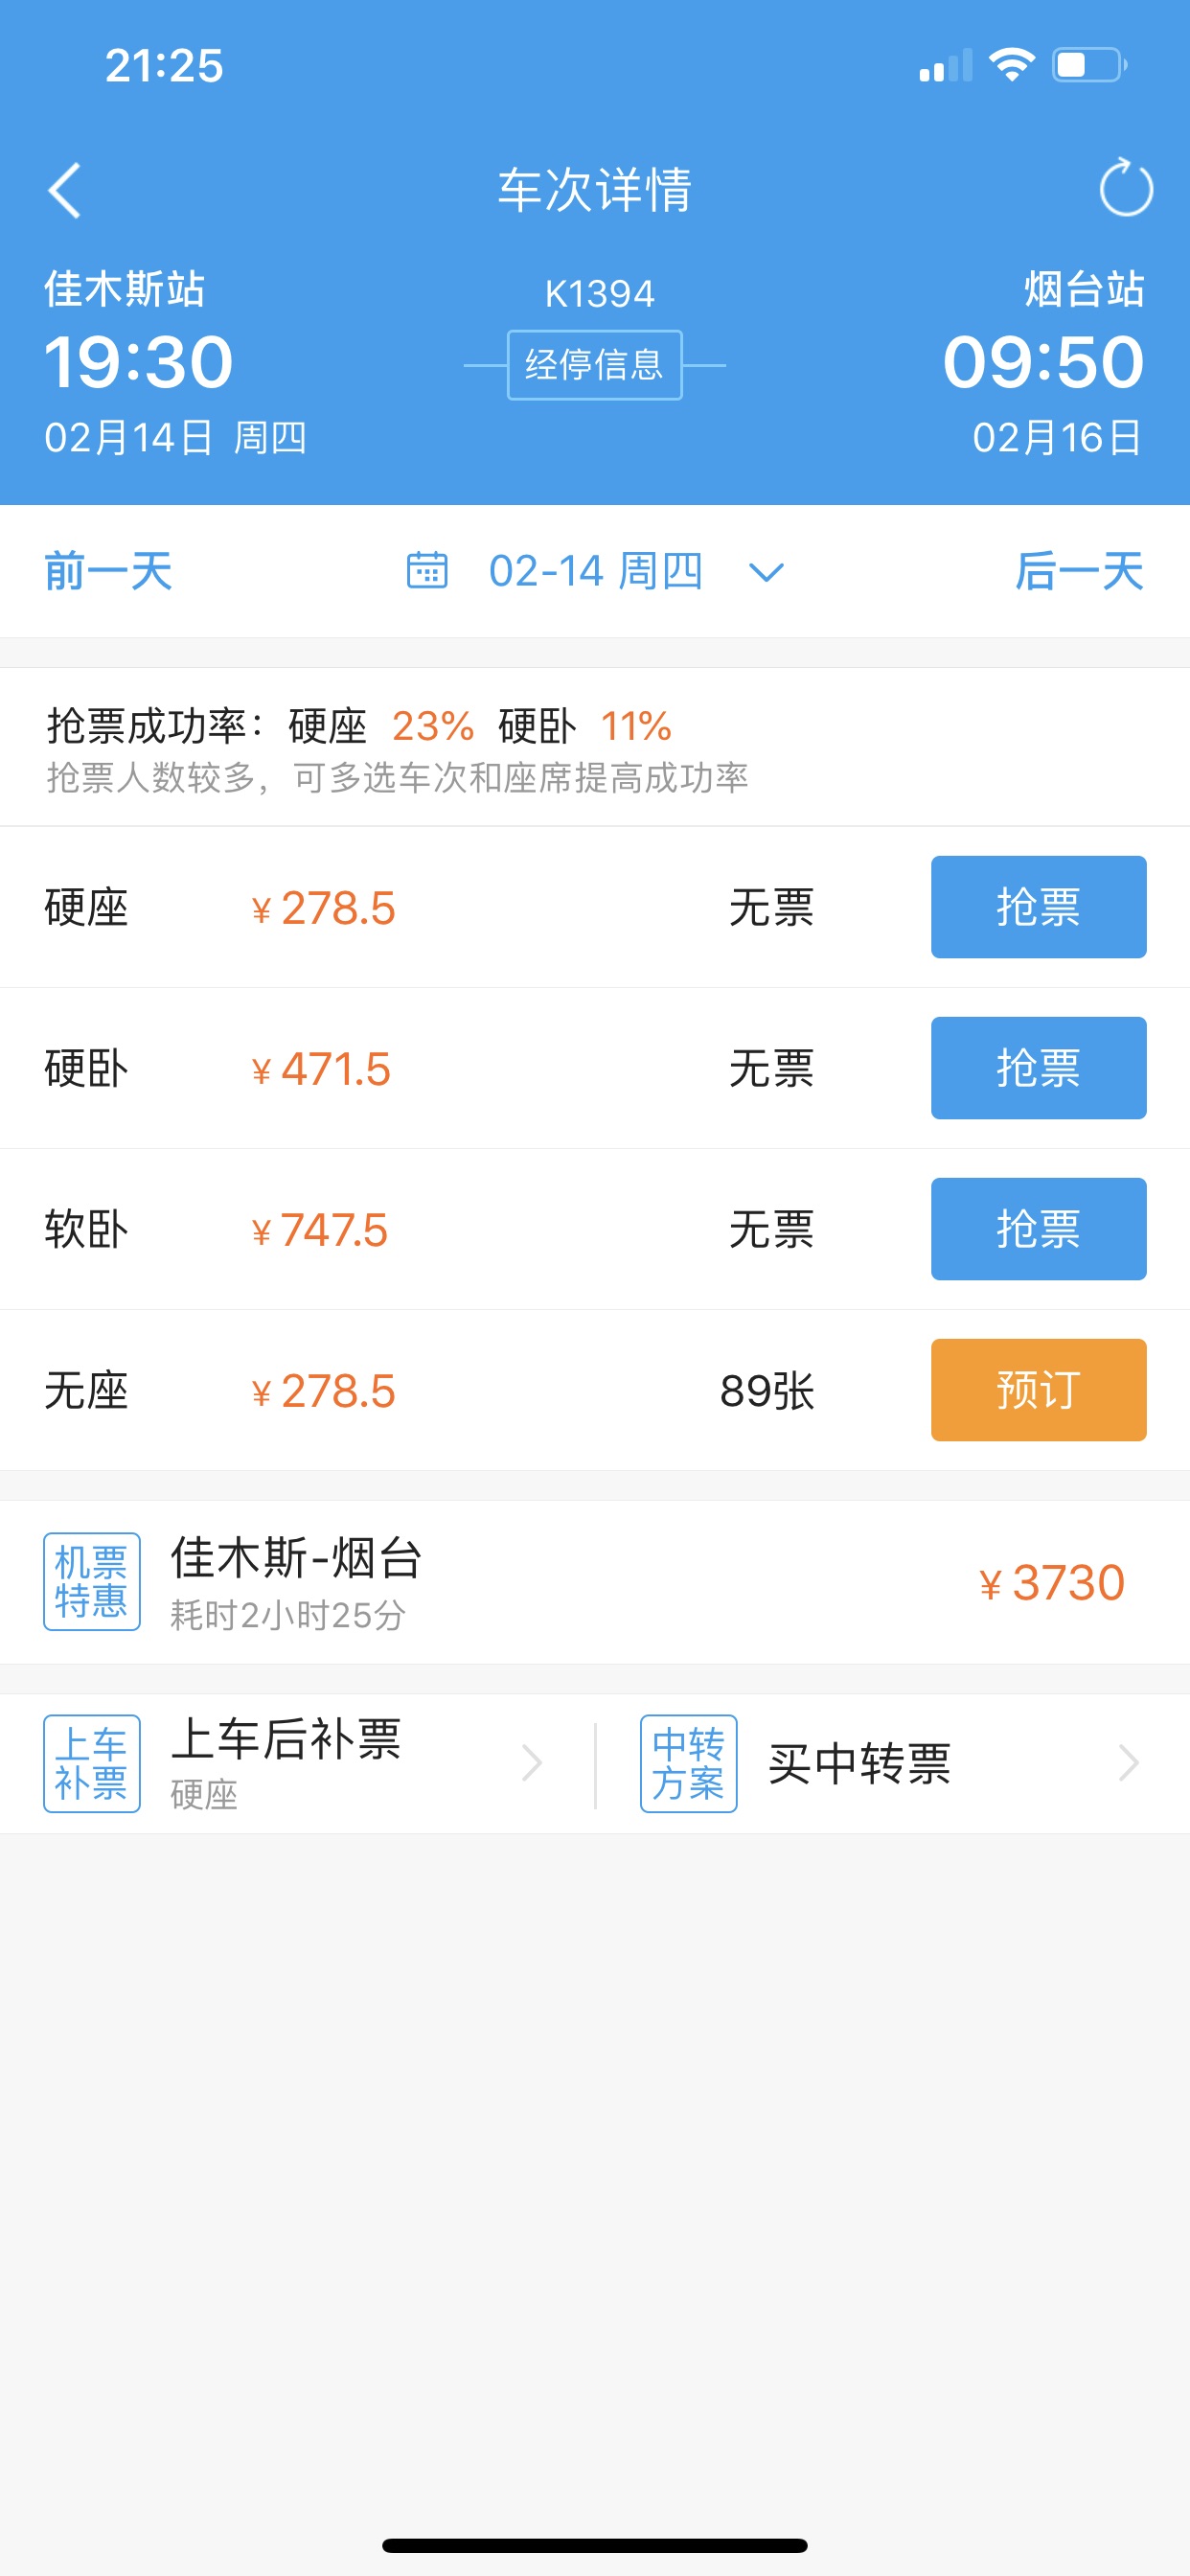Screen dimensions: 1190x2576
Task: Tap the 中转方案 transfer plan icon
Action: click(689, 1764)
